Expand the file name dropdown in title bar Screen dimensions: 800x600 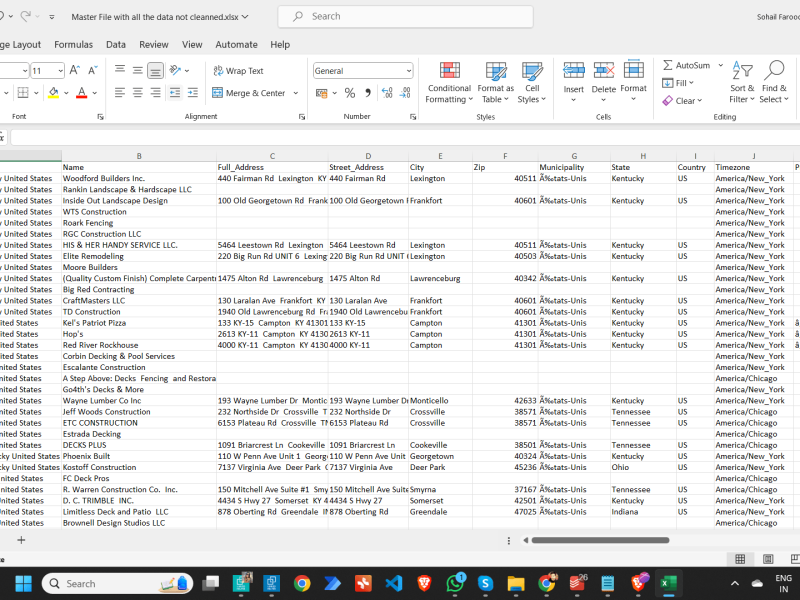coord(245,17)
